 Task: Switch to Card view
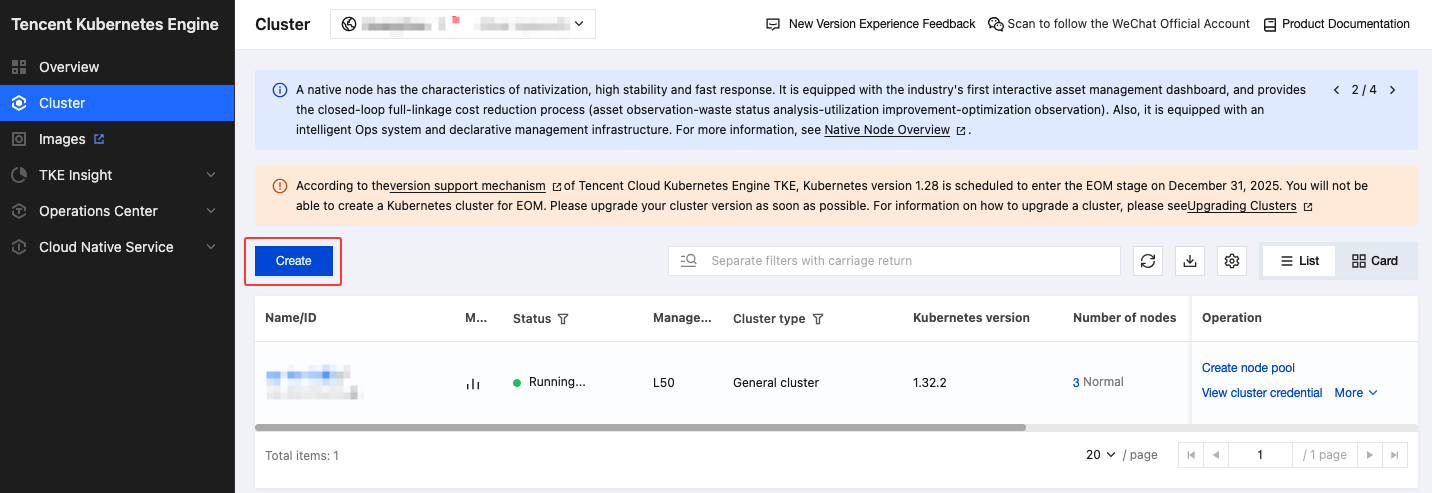1375,261
